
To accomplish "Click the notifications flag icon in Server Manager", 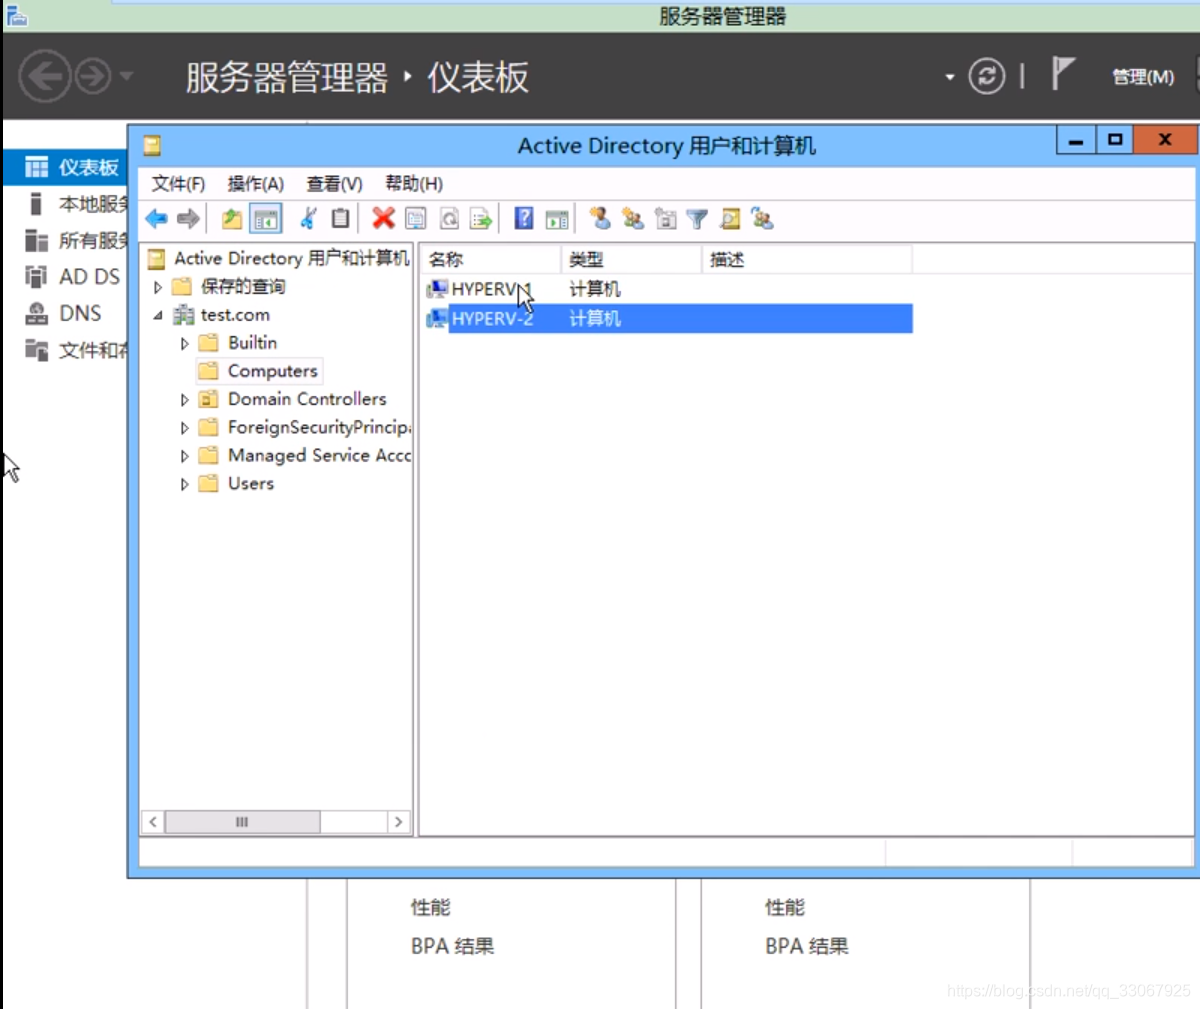I will point(1062,74).
